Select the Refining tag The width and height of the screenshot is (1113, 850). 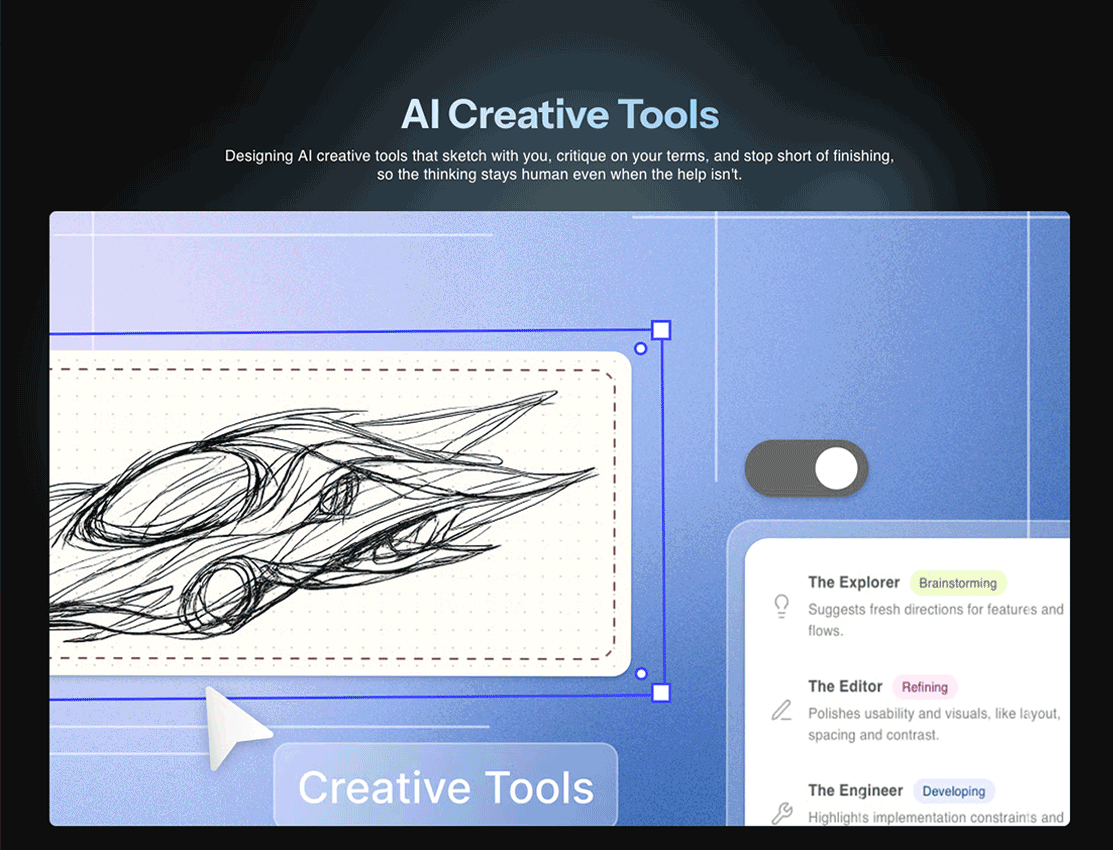pos(924,687)
